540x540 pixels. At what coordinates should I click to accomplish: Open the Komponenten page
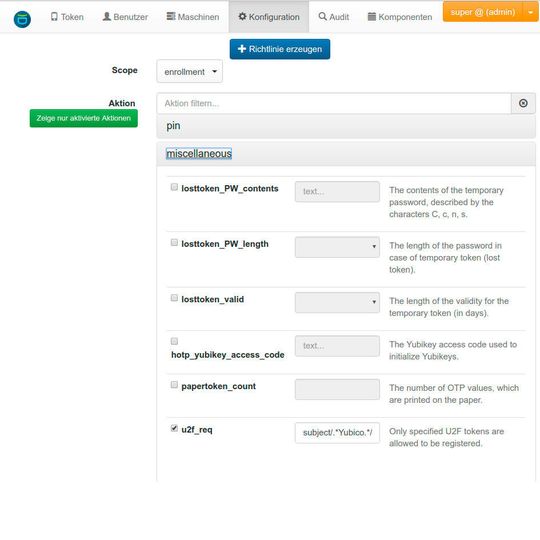pos(399,17)
